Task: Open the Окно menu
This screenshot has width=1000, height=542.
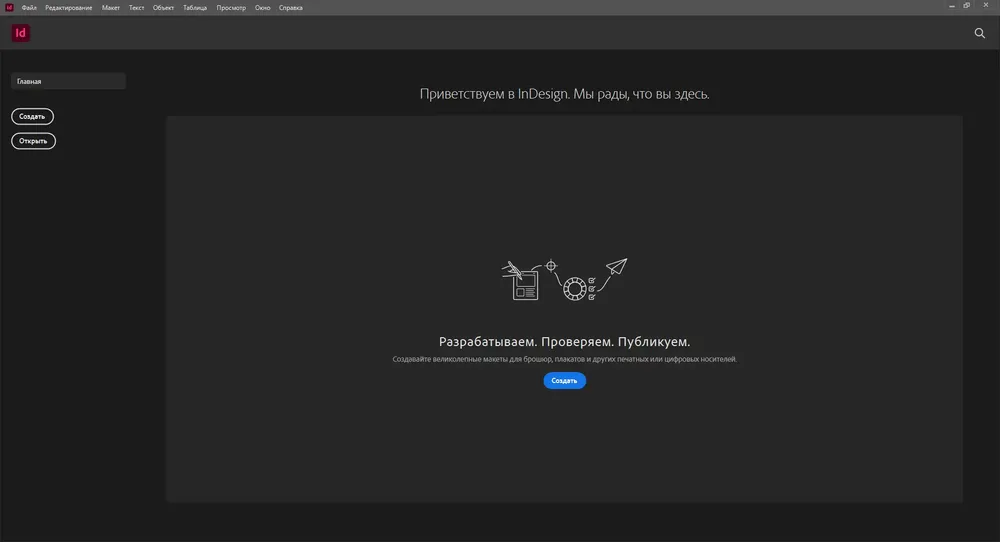Action: click(x=262, y=8)
